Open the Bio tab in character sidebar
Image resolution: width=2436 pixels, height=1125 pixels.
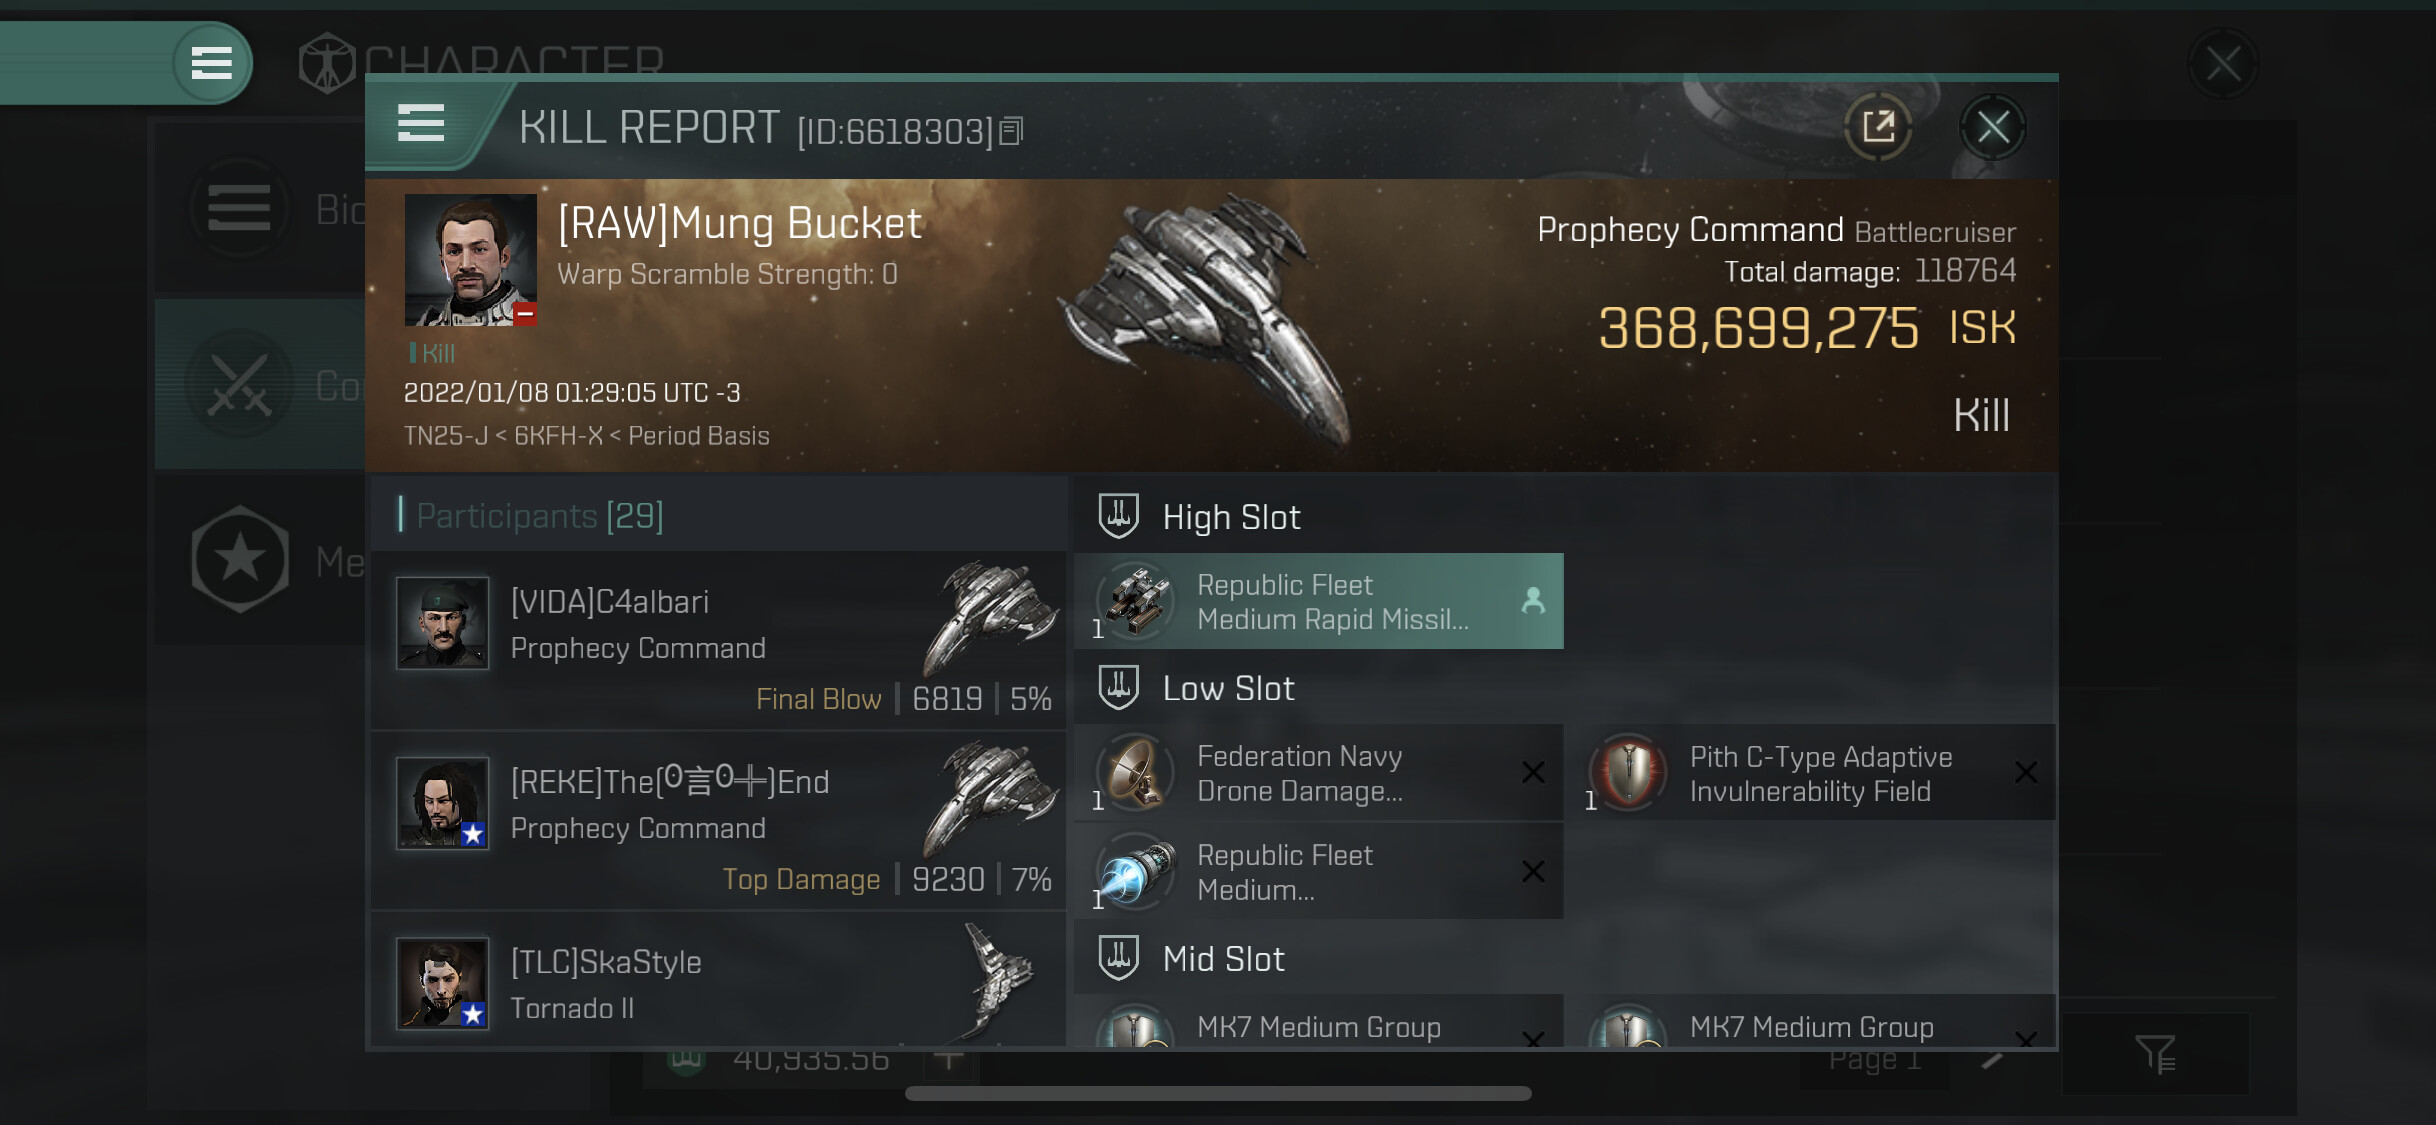point(240,209)
